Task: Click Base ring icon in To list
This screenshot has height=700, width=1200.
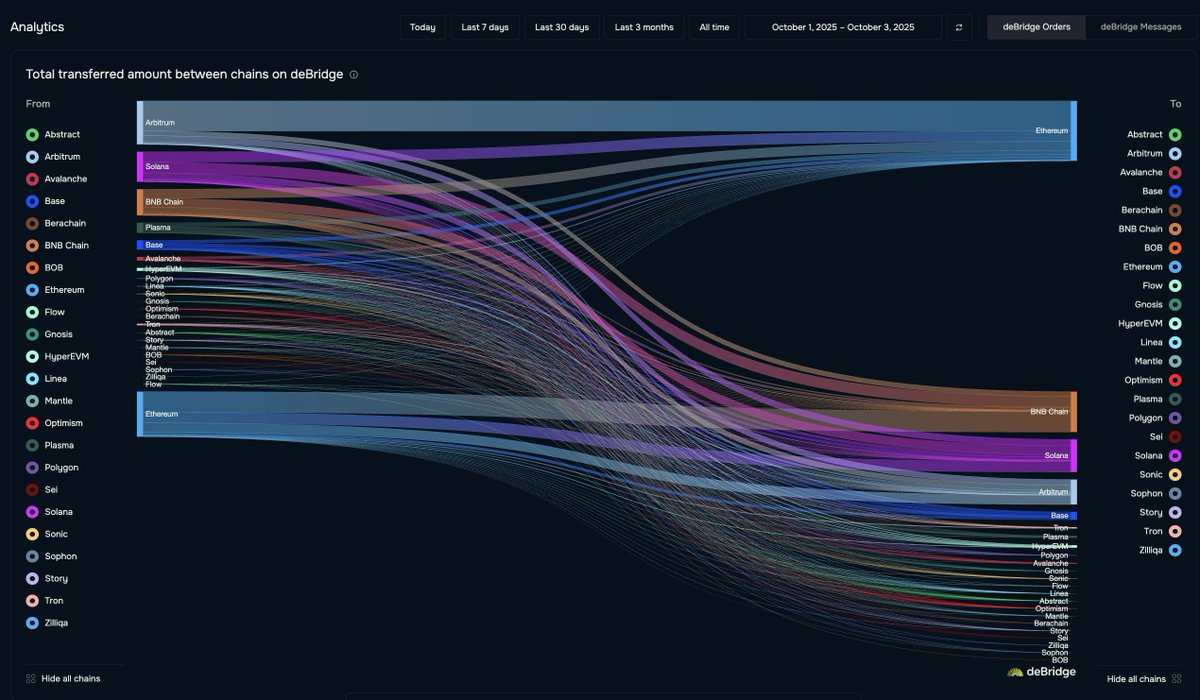Action: click(x=1175, y=191)
